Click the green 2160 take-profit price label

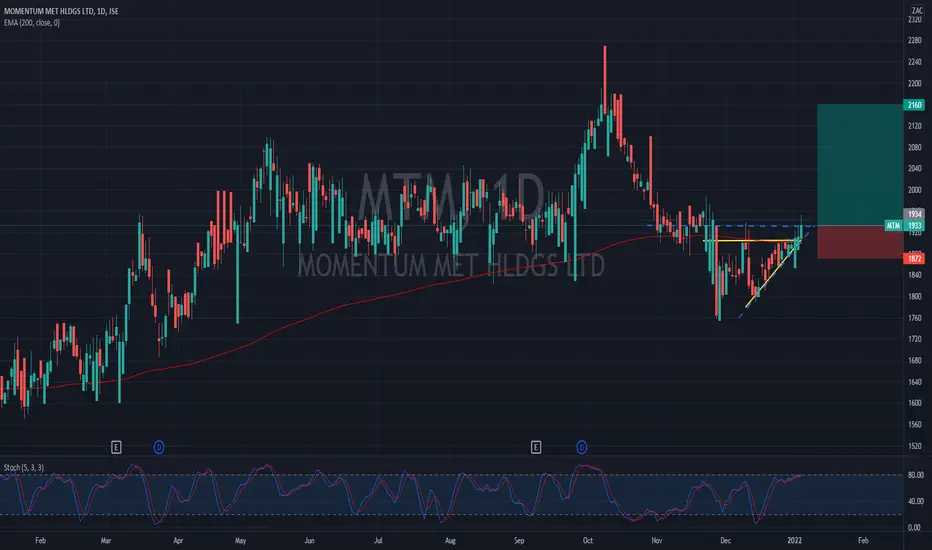click(x=914, y=105)
